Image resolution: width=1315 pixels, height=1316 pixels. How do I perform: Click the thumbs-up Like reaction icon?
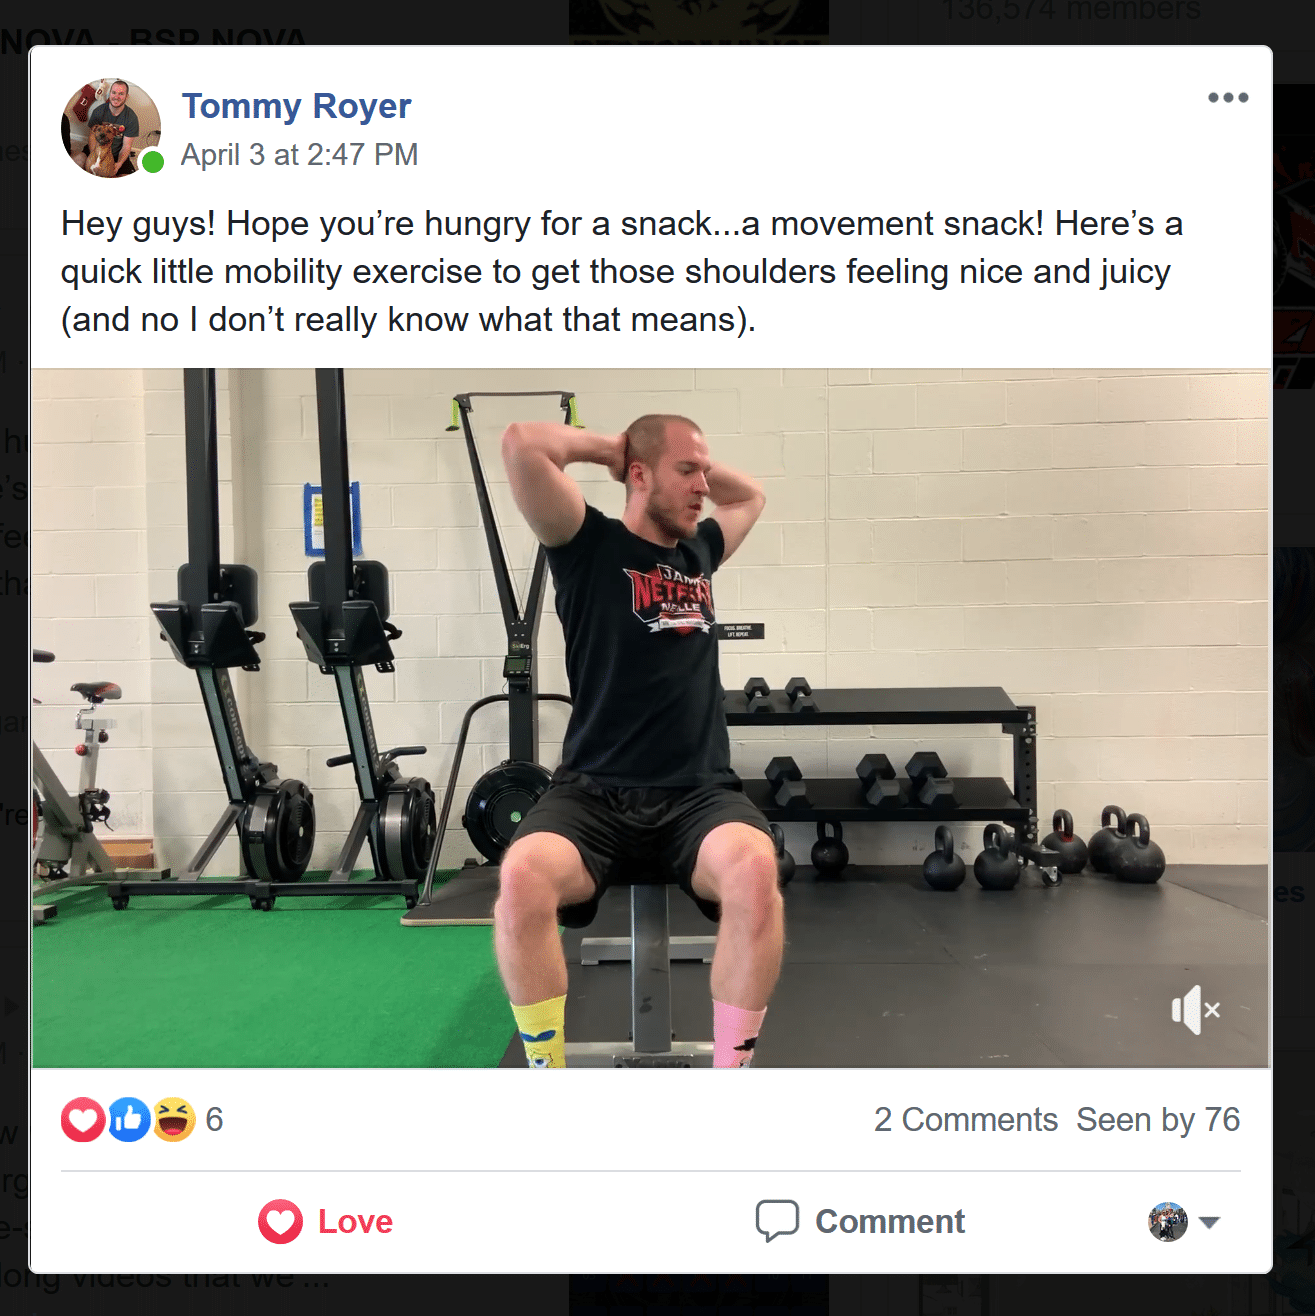[x=129, y=1119]
